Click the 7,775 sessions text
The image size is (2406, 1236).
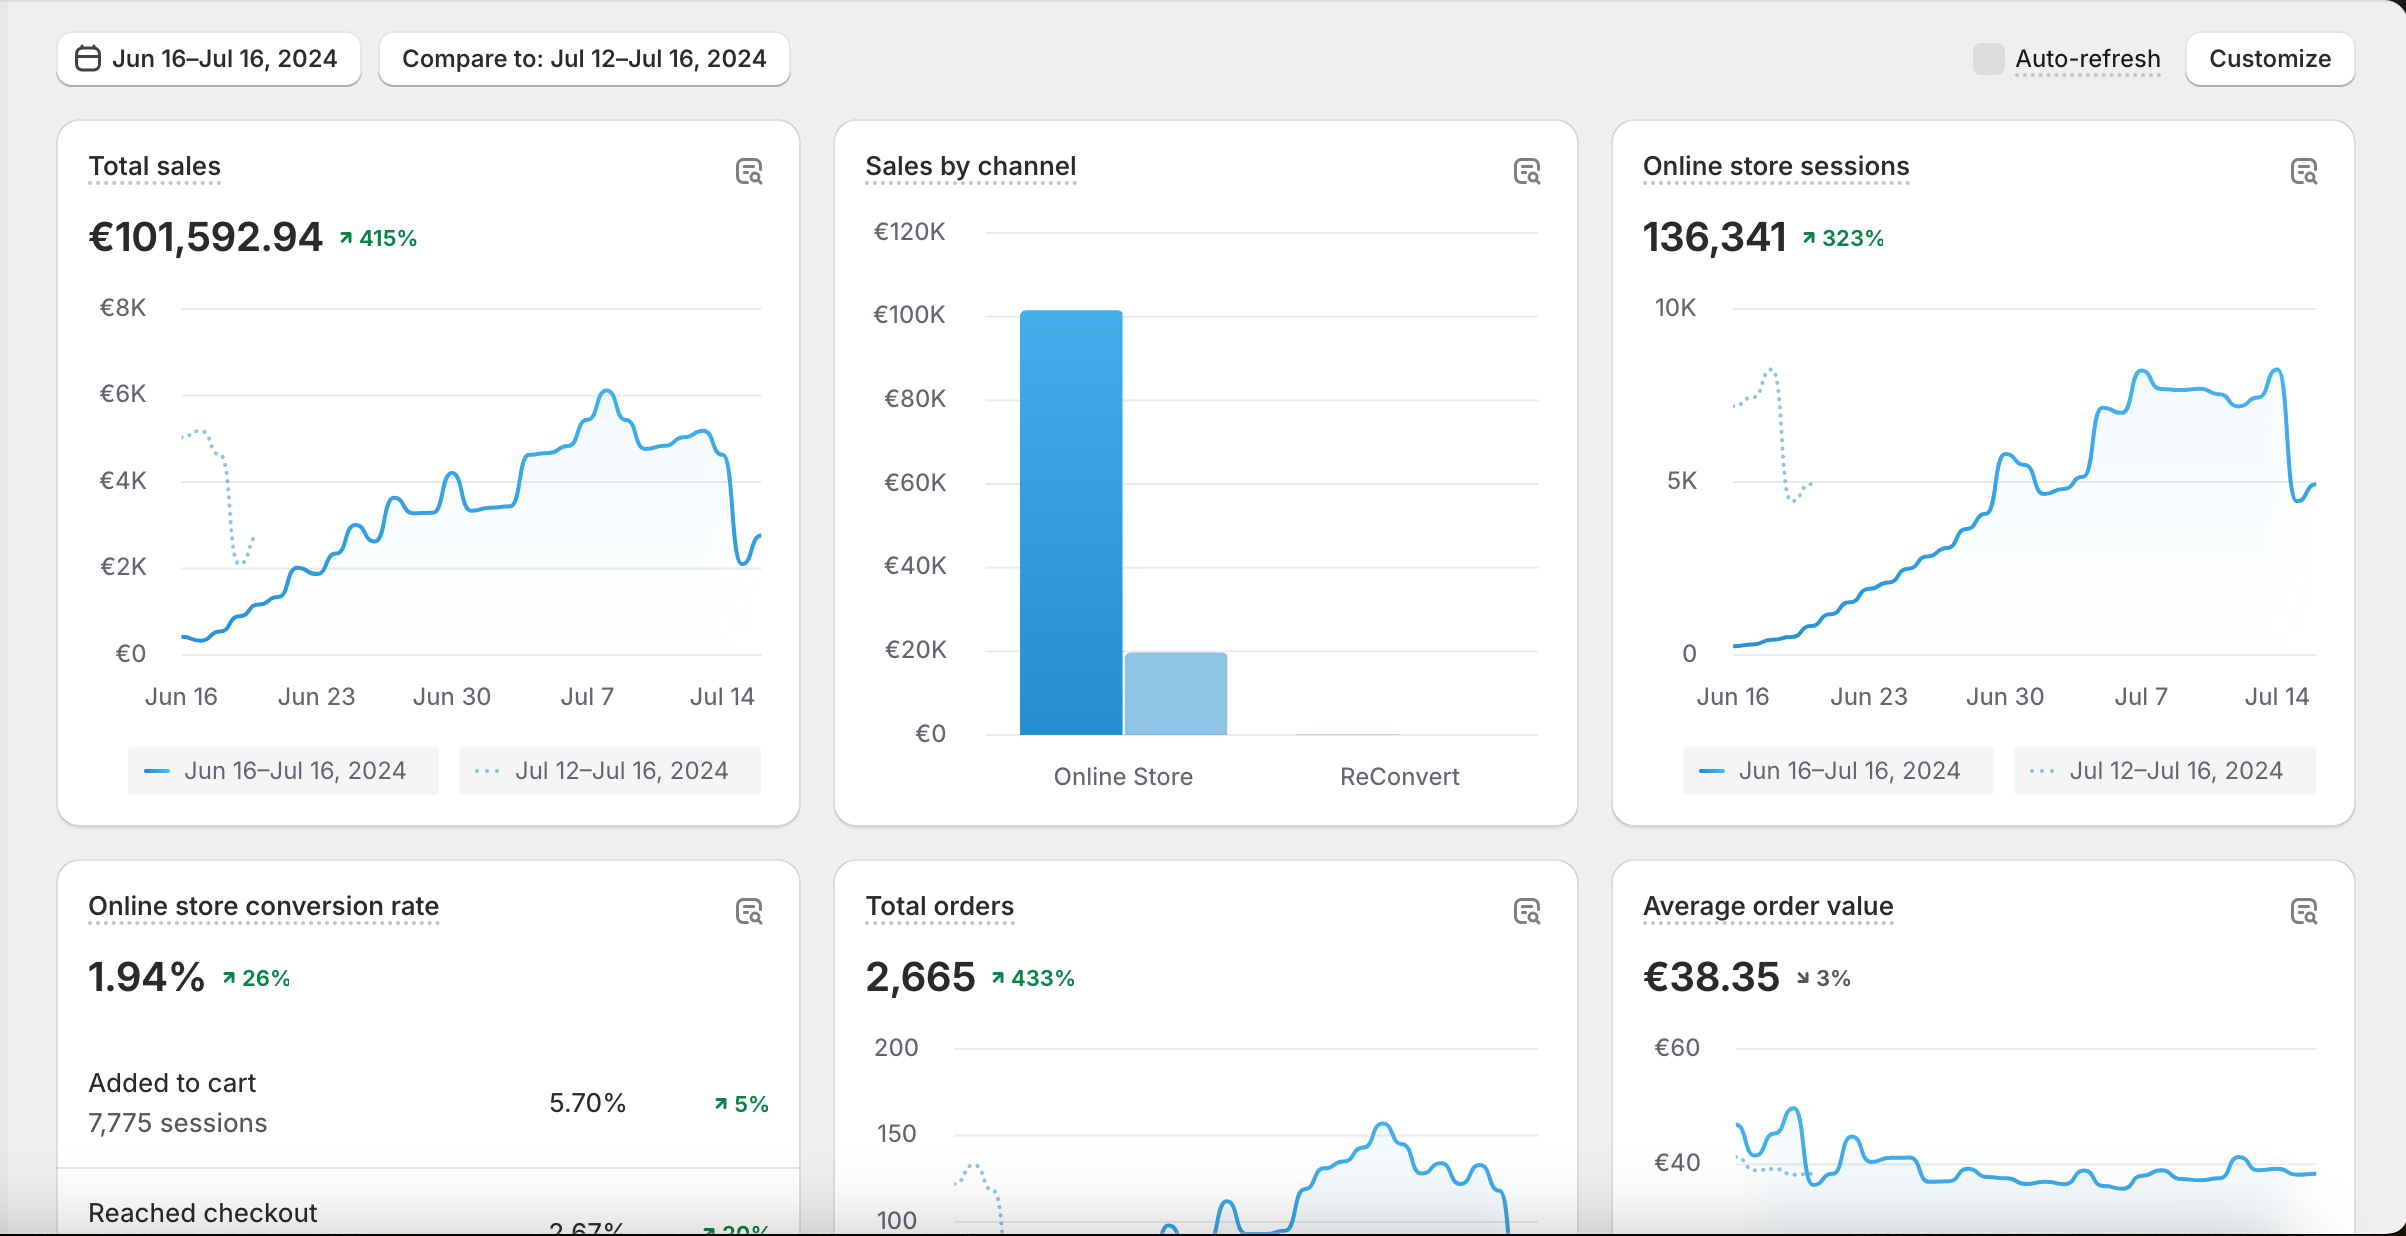point(177,1123)
